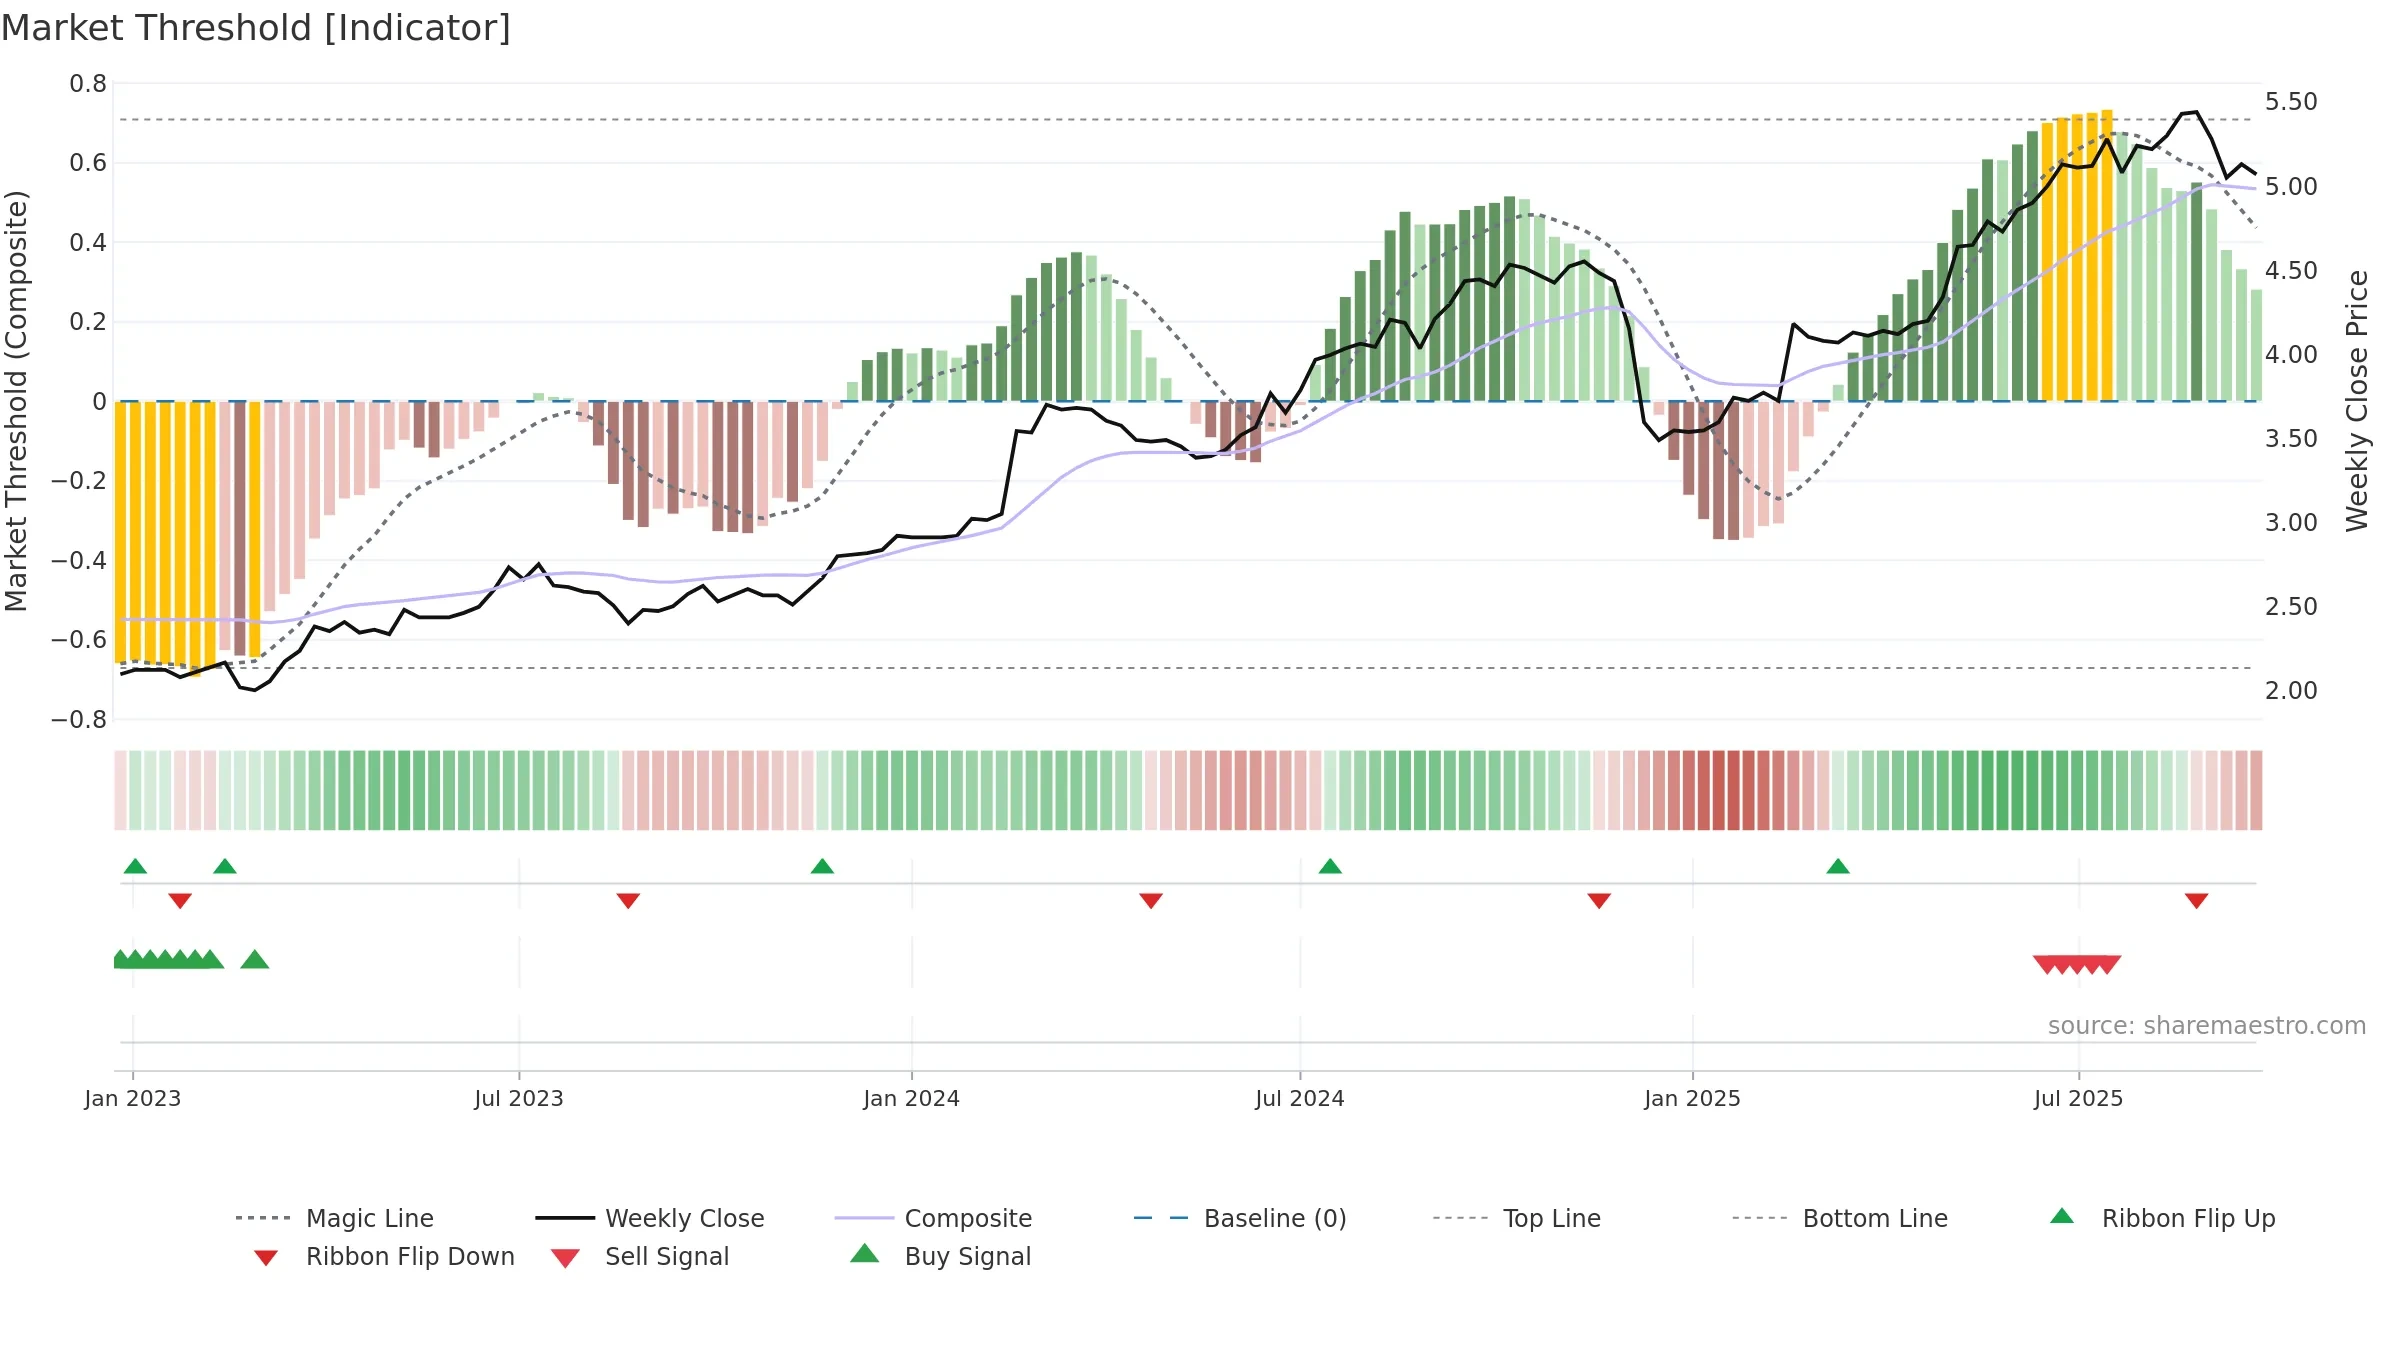
Task: Click the Jan 2025 x-axis label
Action: coord(1693,1099)
